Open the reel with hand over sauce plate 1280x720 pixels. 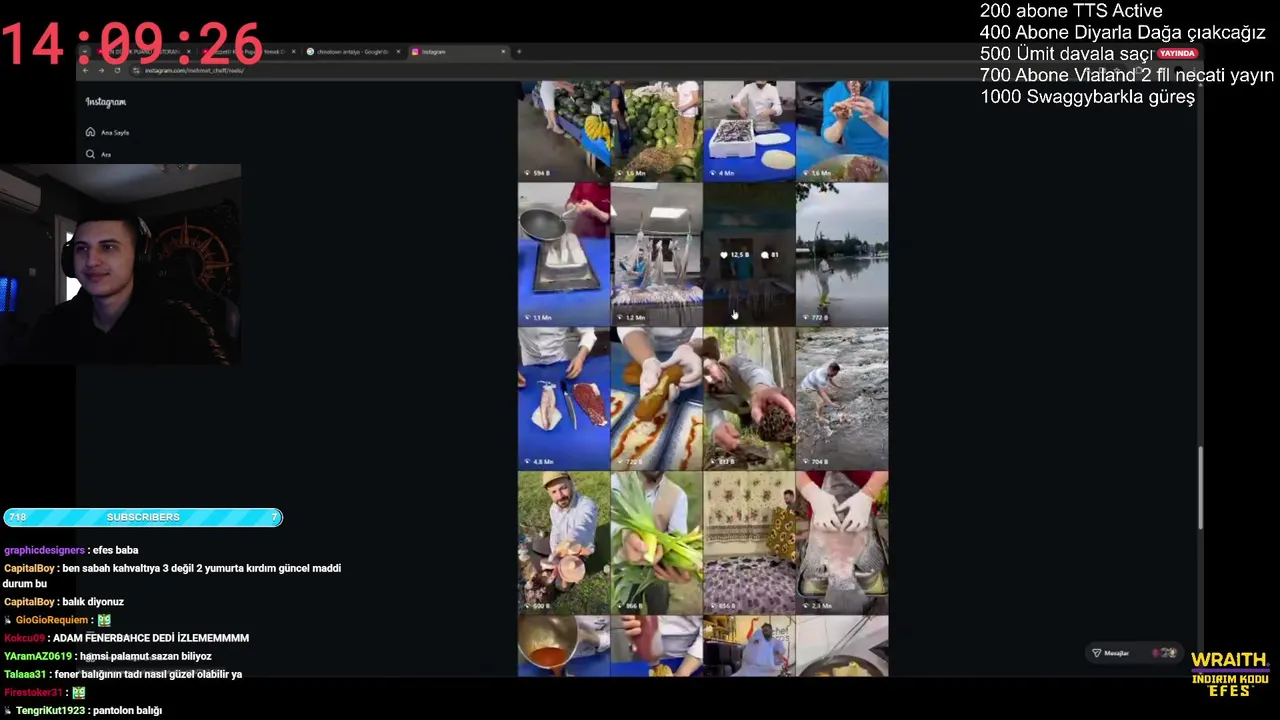click(x=656, y=398)
